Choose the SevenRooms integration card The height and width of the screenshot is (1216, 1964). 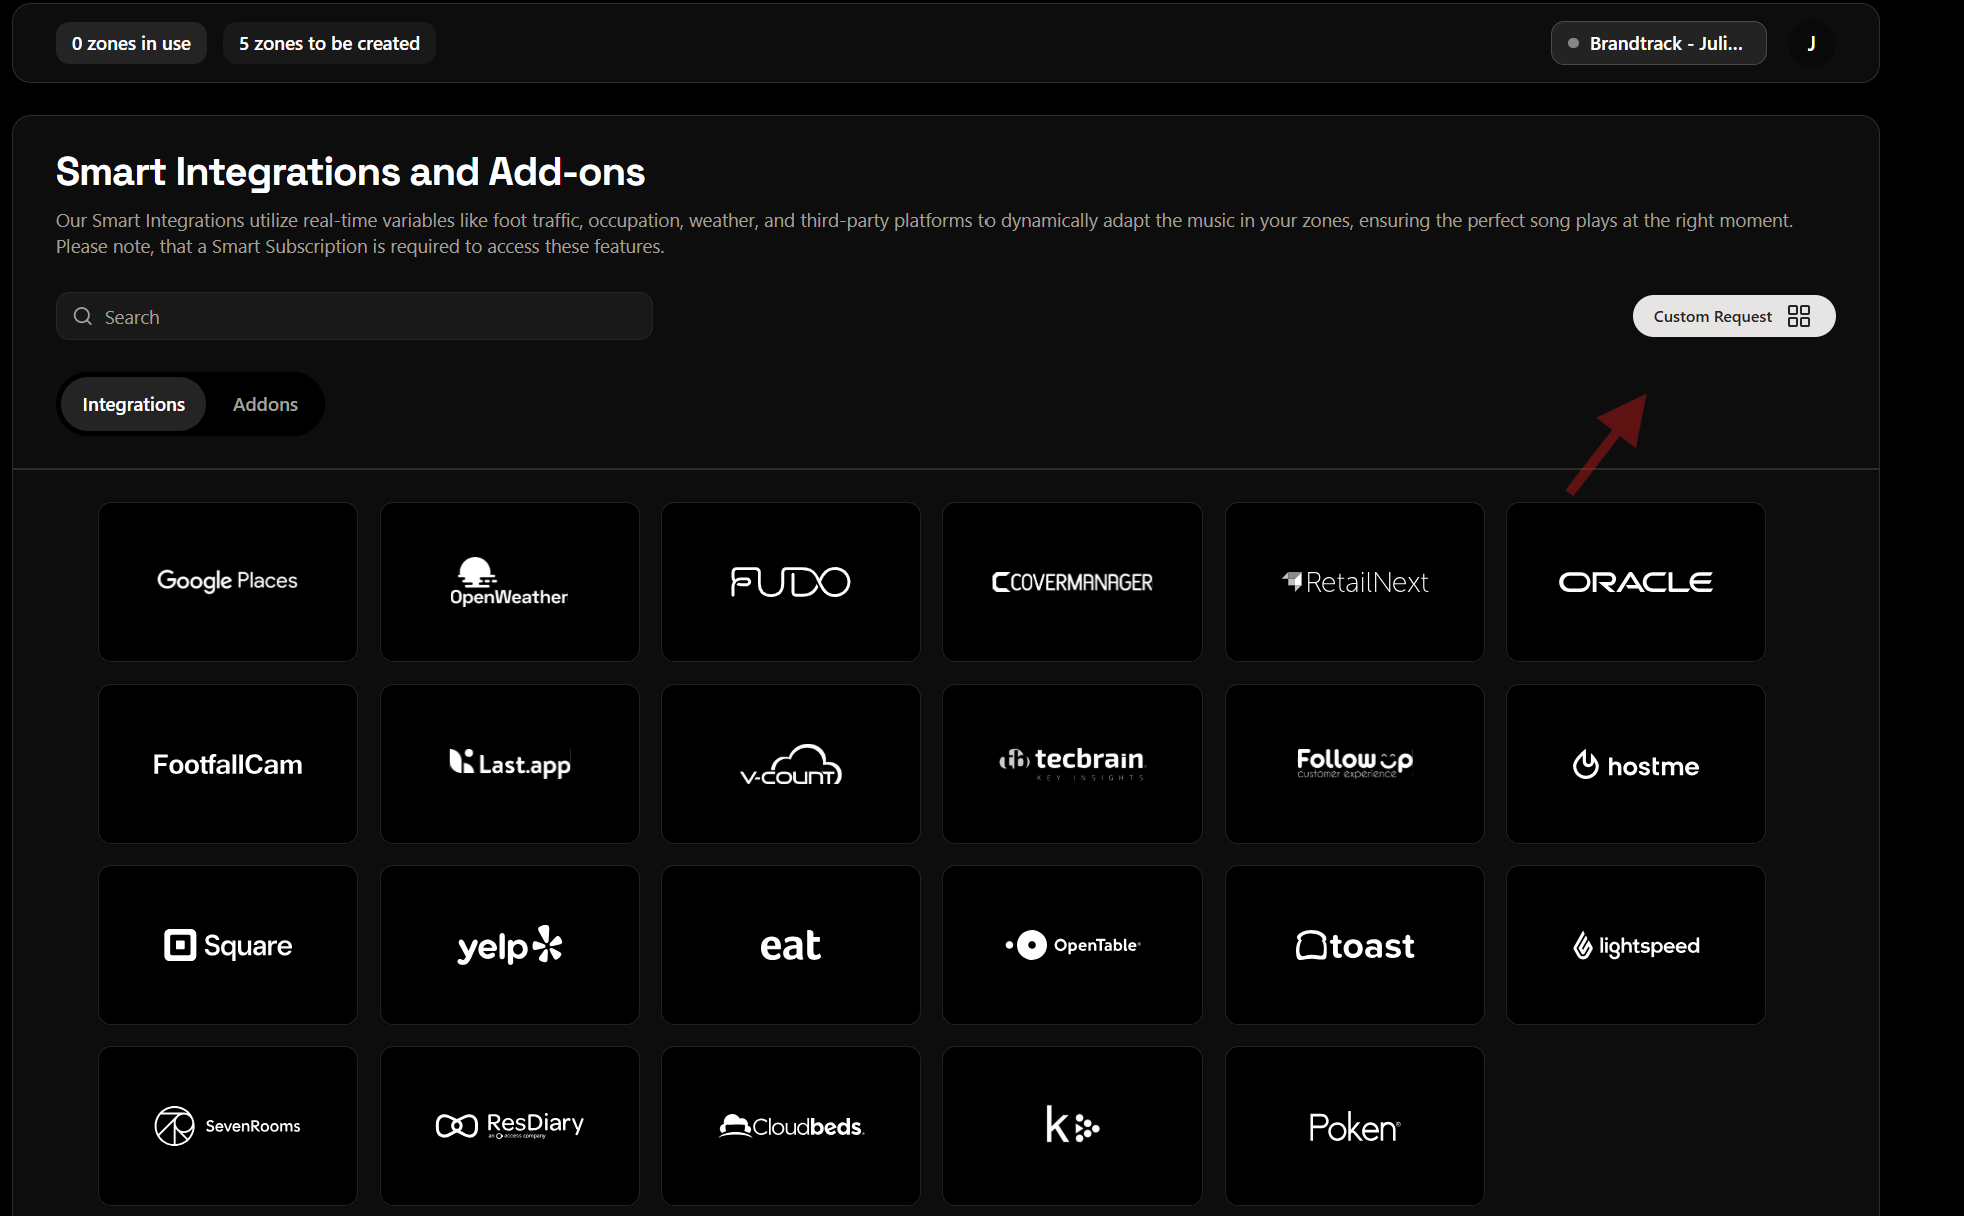pos(228,1125)
